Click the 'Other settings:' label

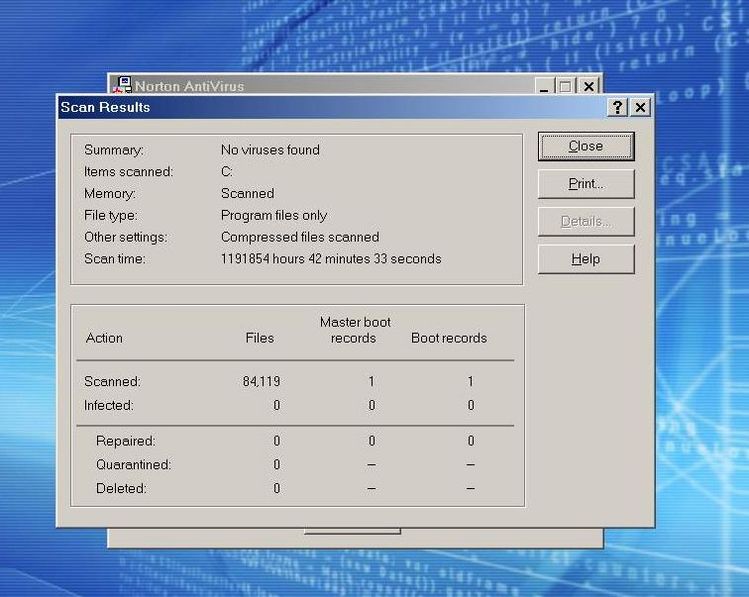click(126, 237)
